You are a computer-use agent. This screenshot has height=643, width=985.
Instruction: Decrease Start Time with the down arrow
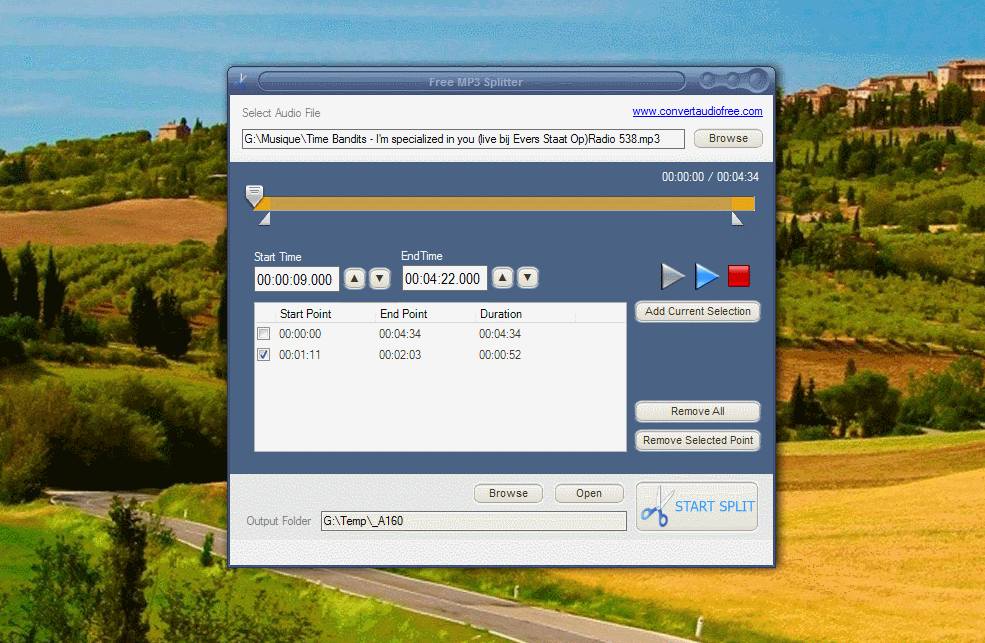click(x=379, y=278)
